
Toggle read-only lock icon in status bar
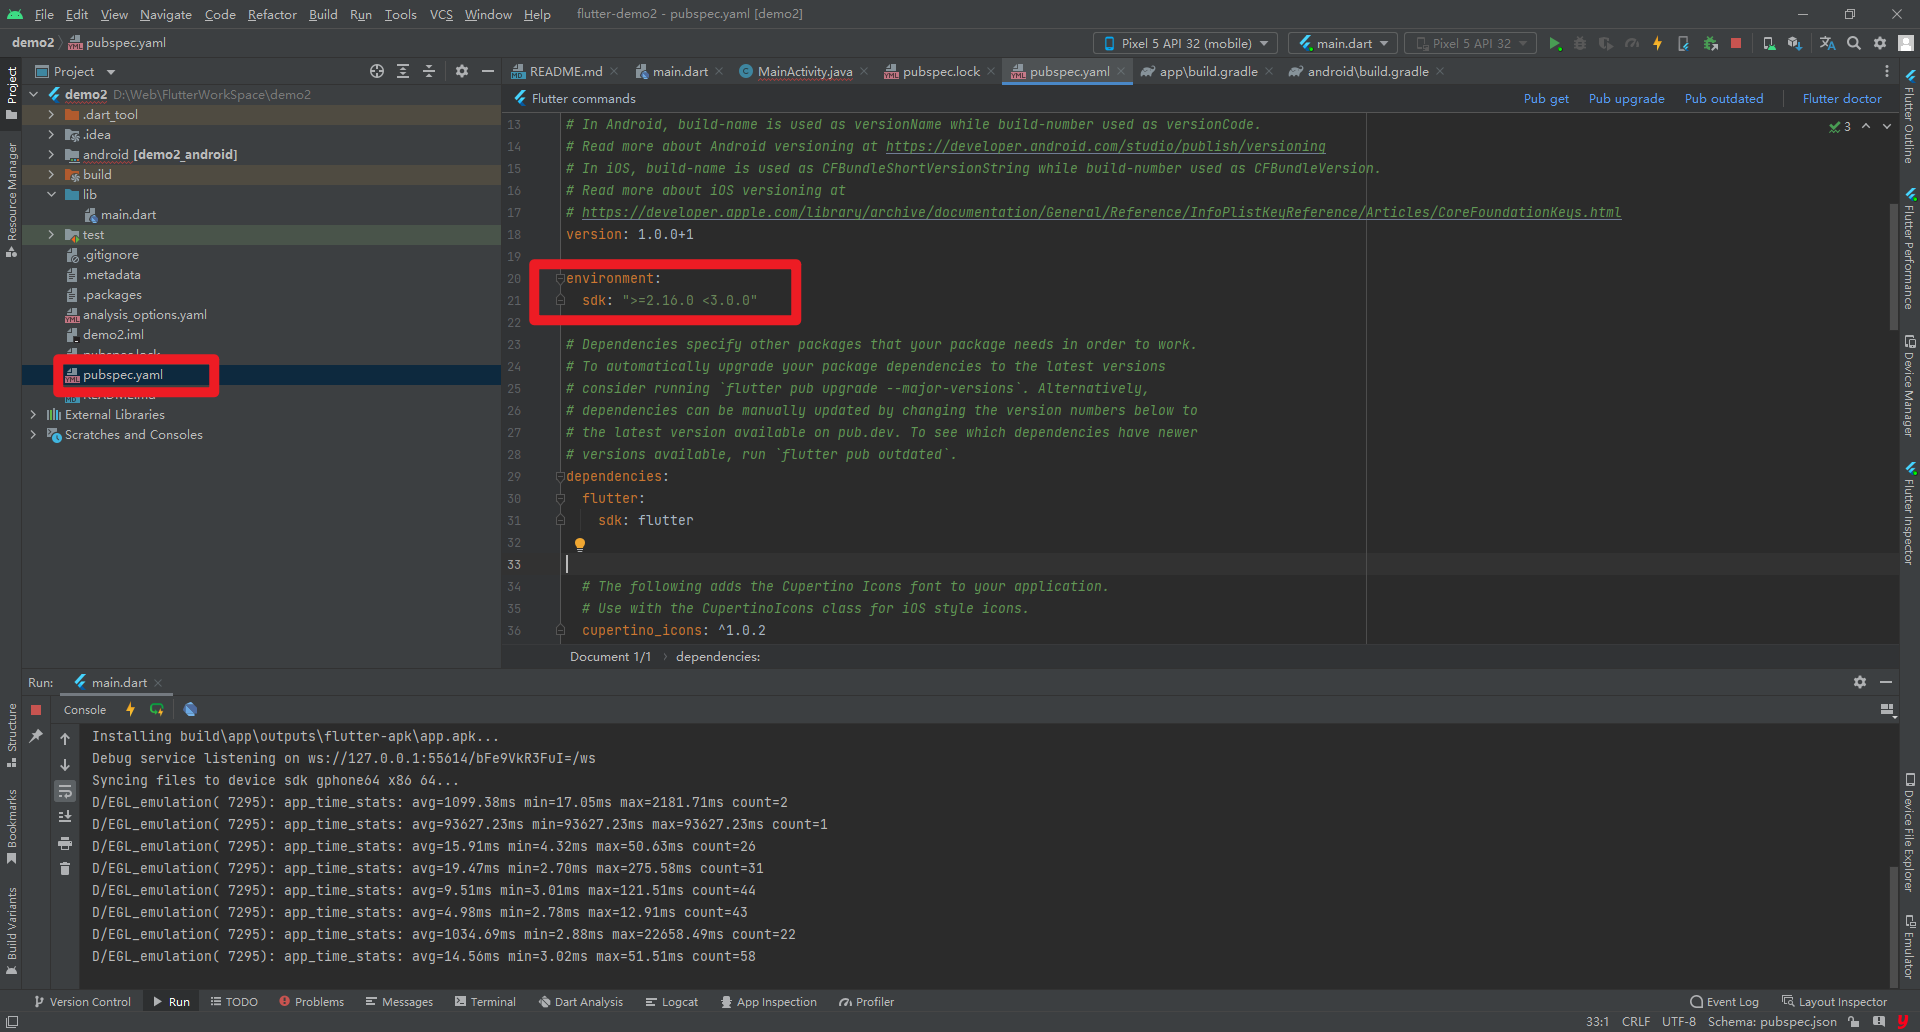point(1854,1022)
